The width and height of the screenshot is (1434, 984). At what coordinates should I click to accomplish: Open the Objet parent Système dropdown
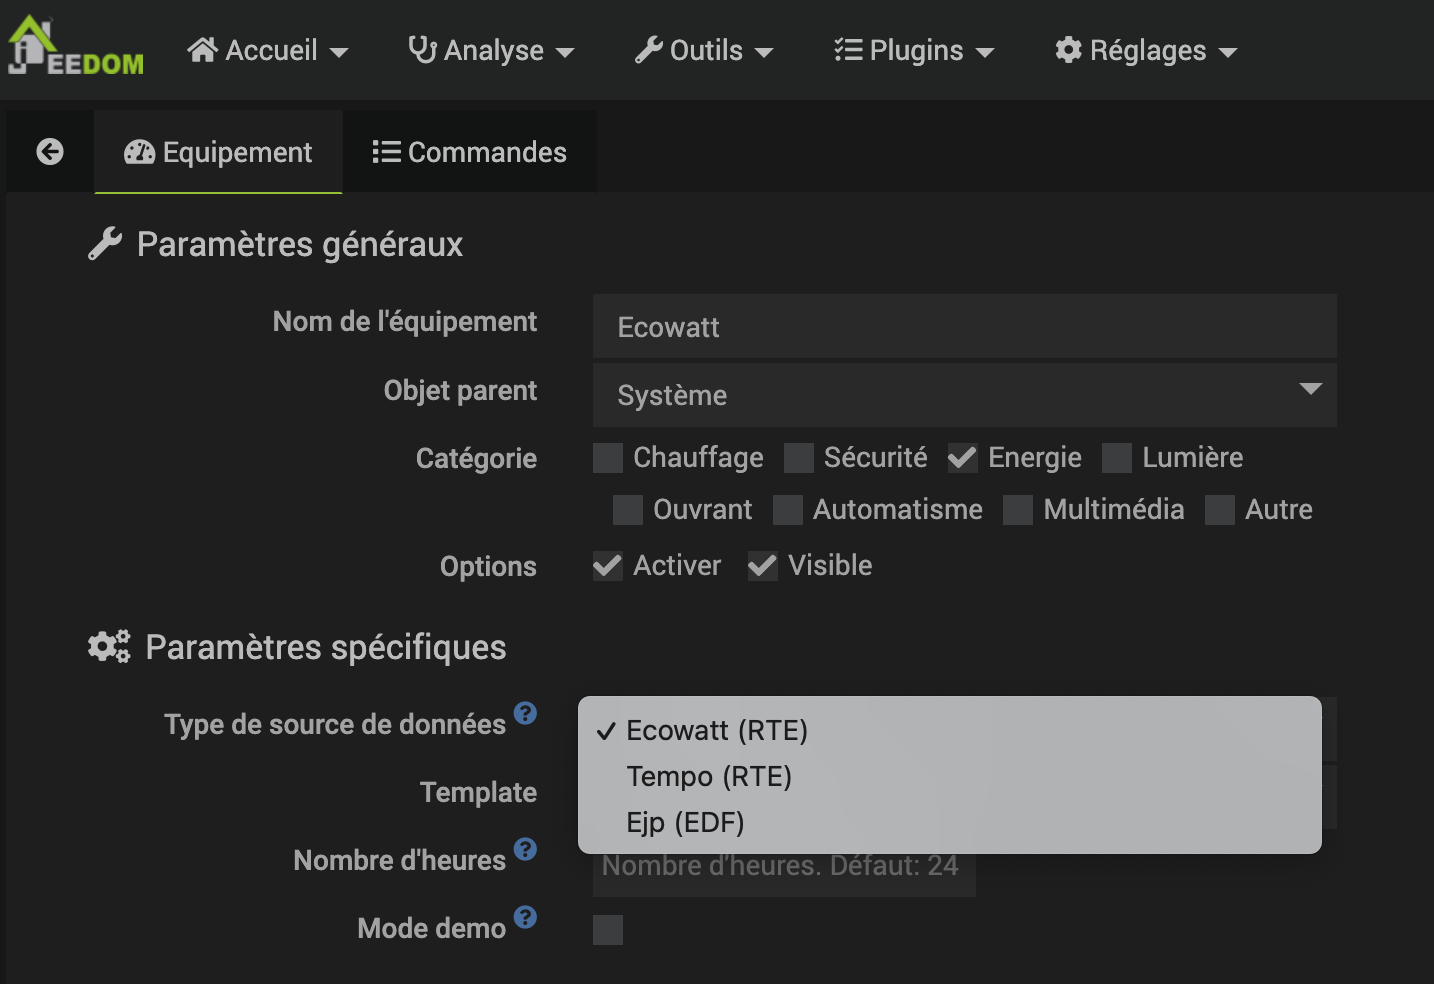tap(965, 395)
